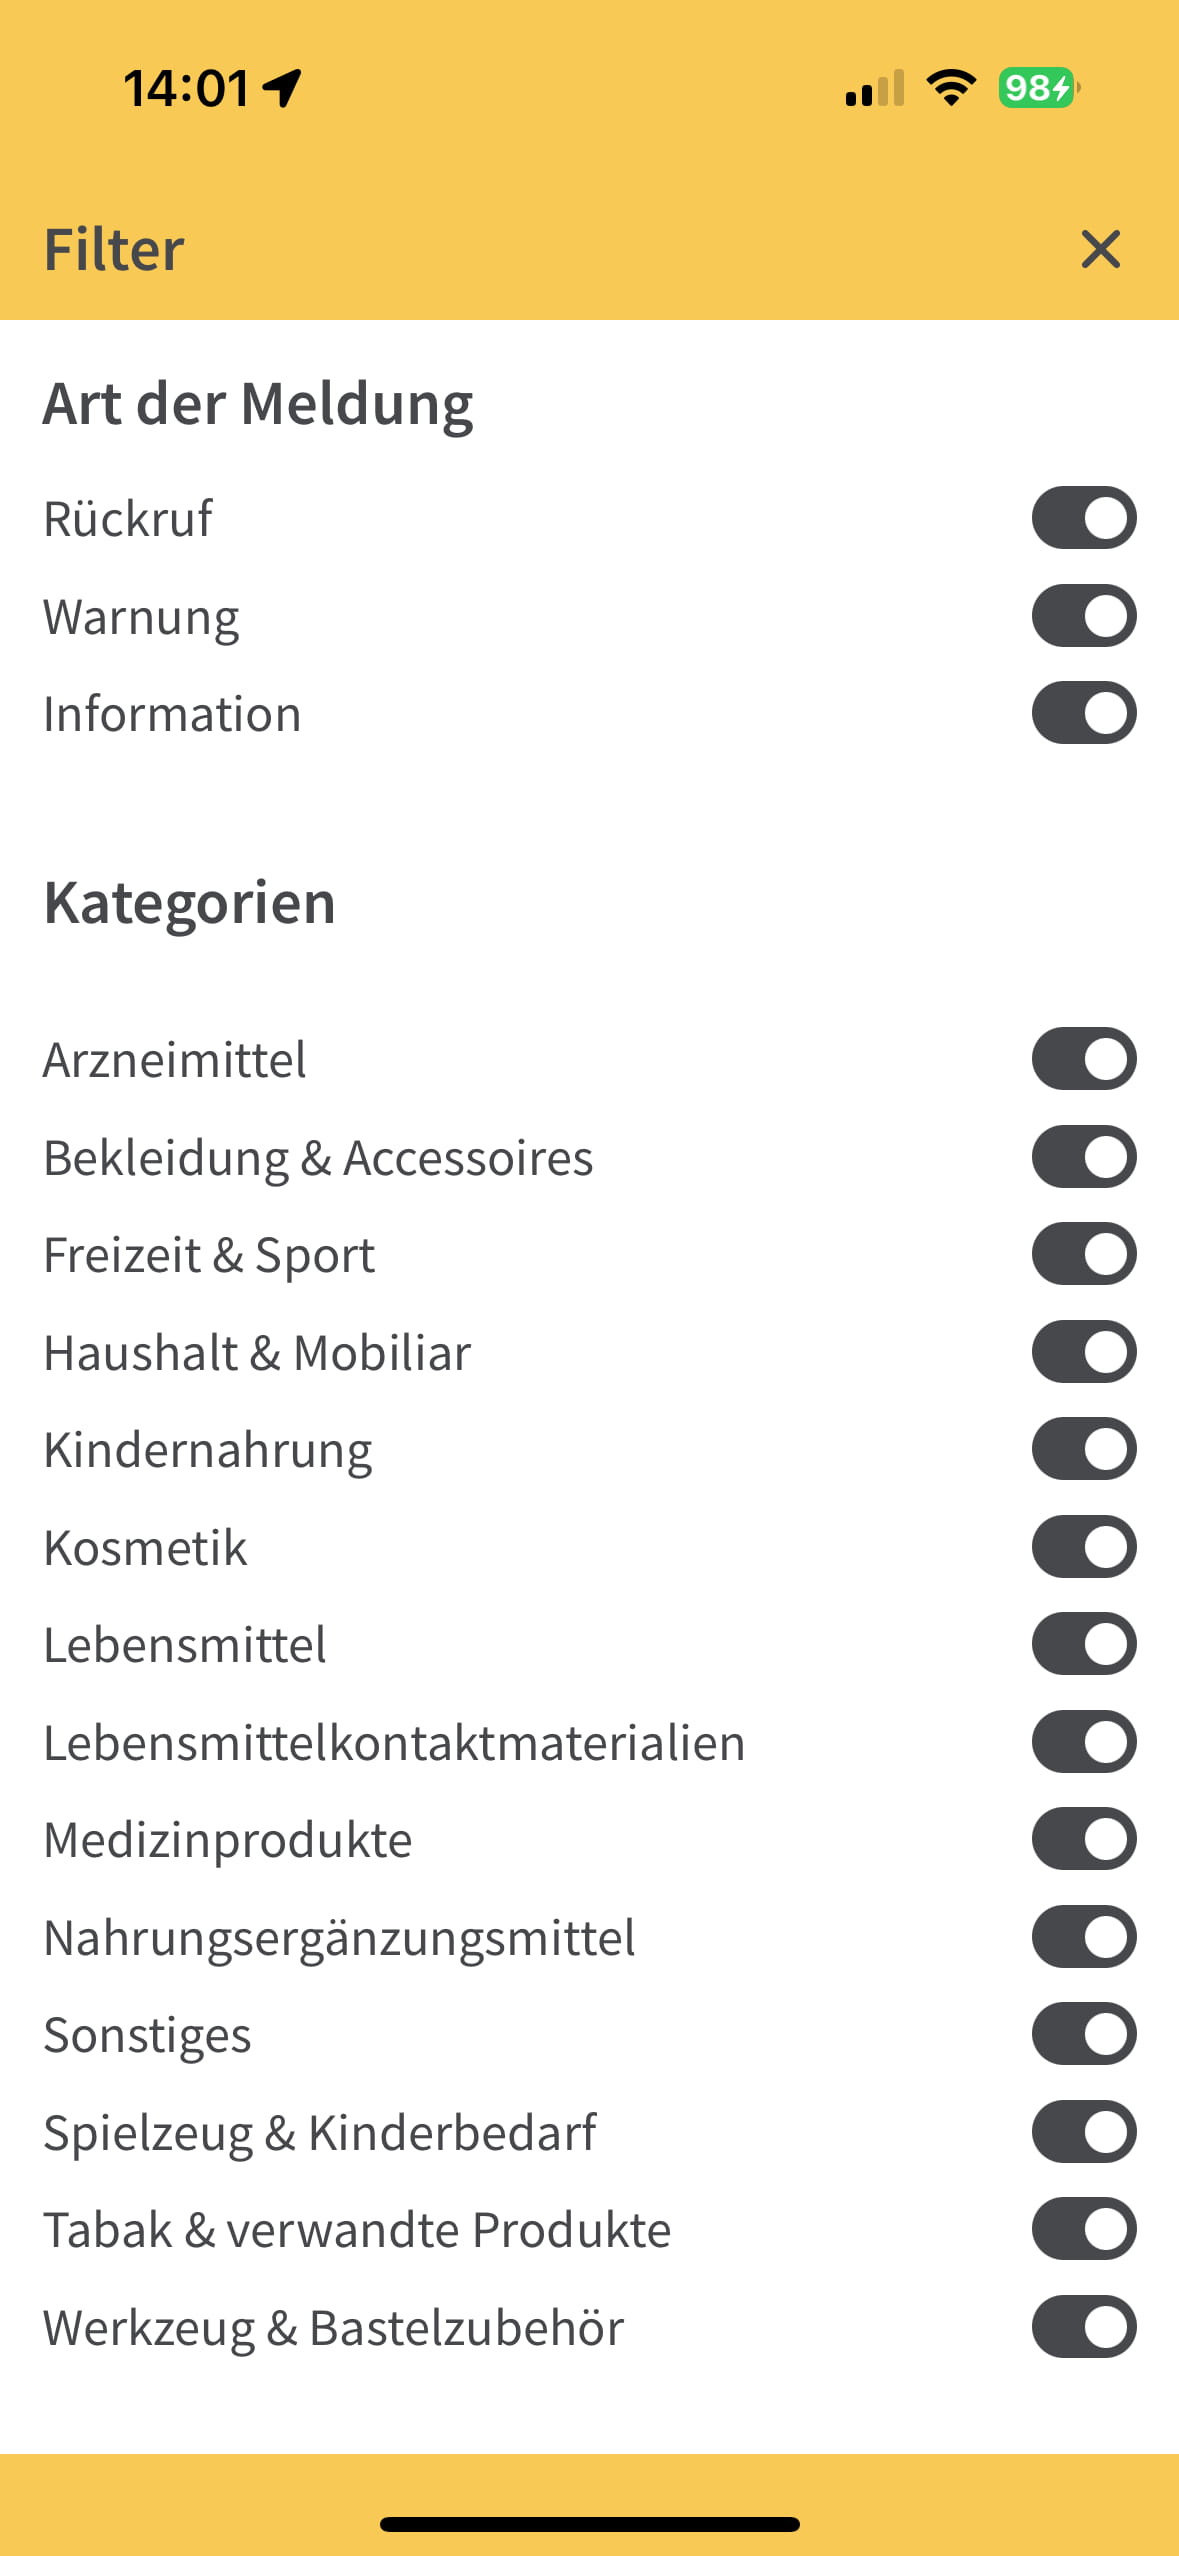Switch off the Information toggle
Viewport: 1179px width, 2556px height.
tap(1084, 713)
